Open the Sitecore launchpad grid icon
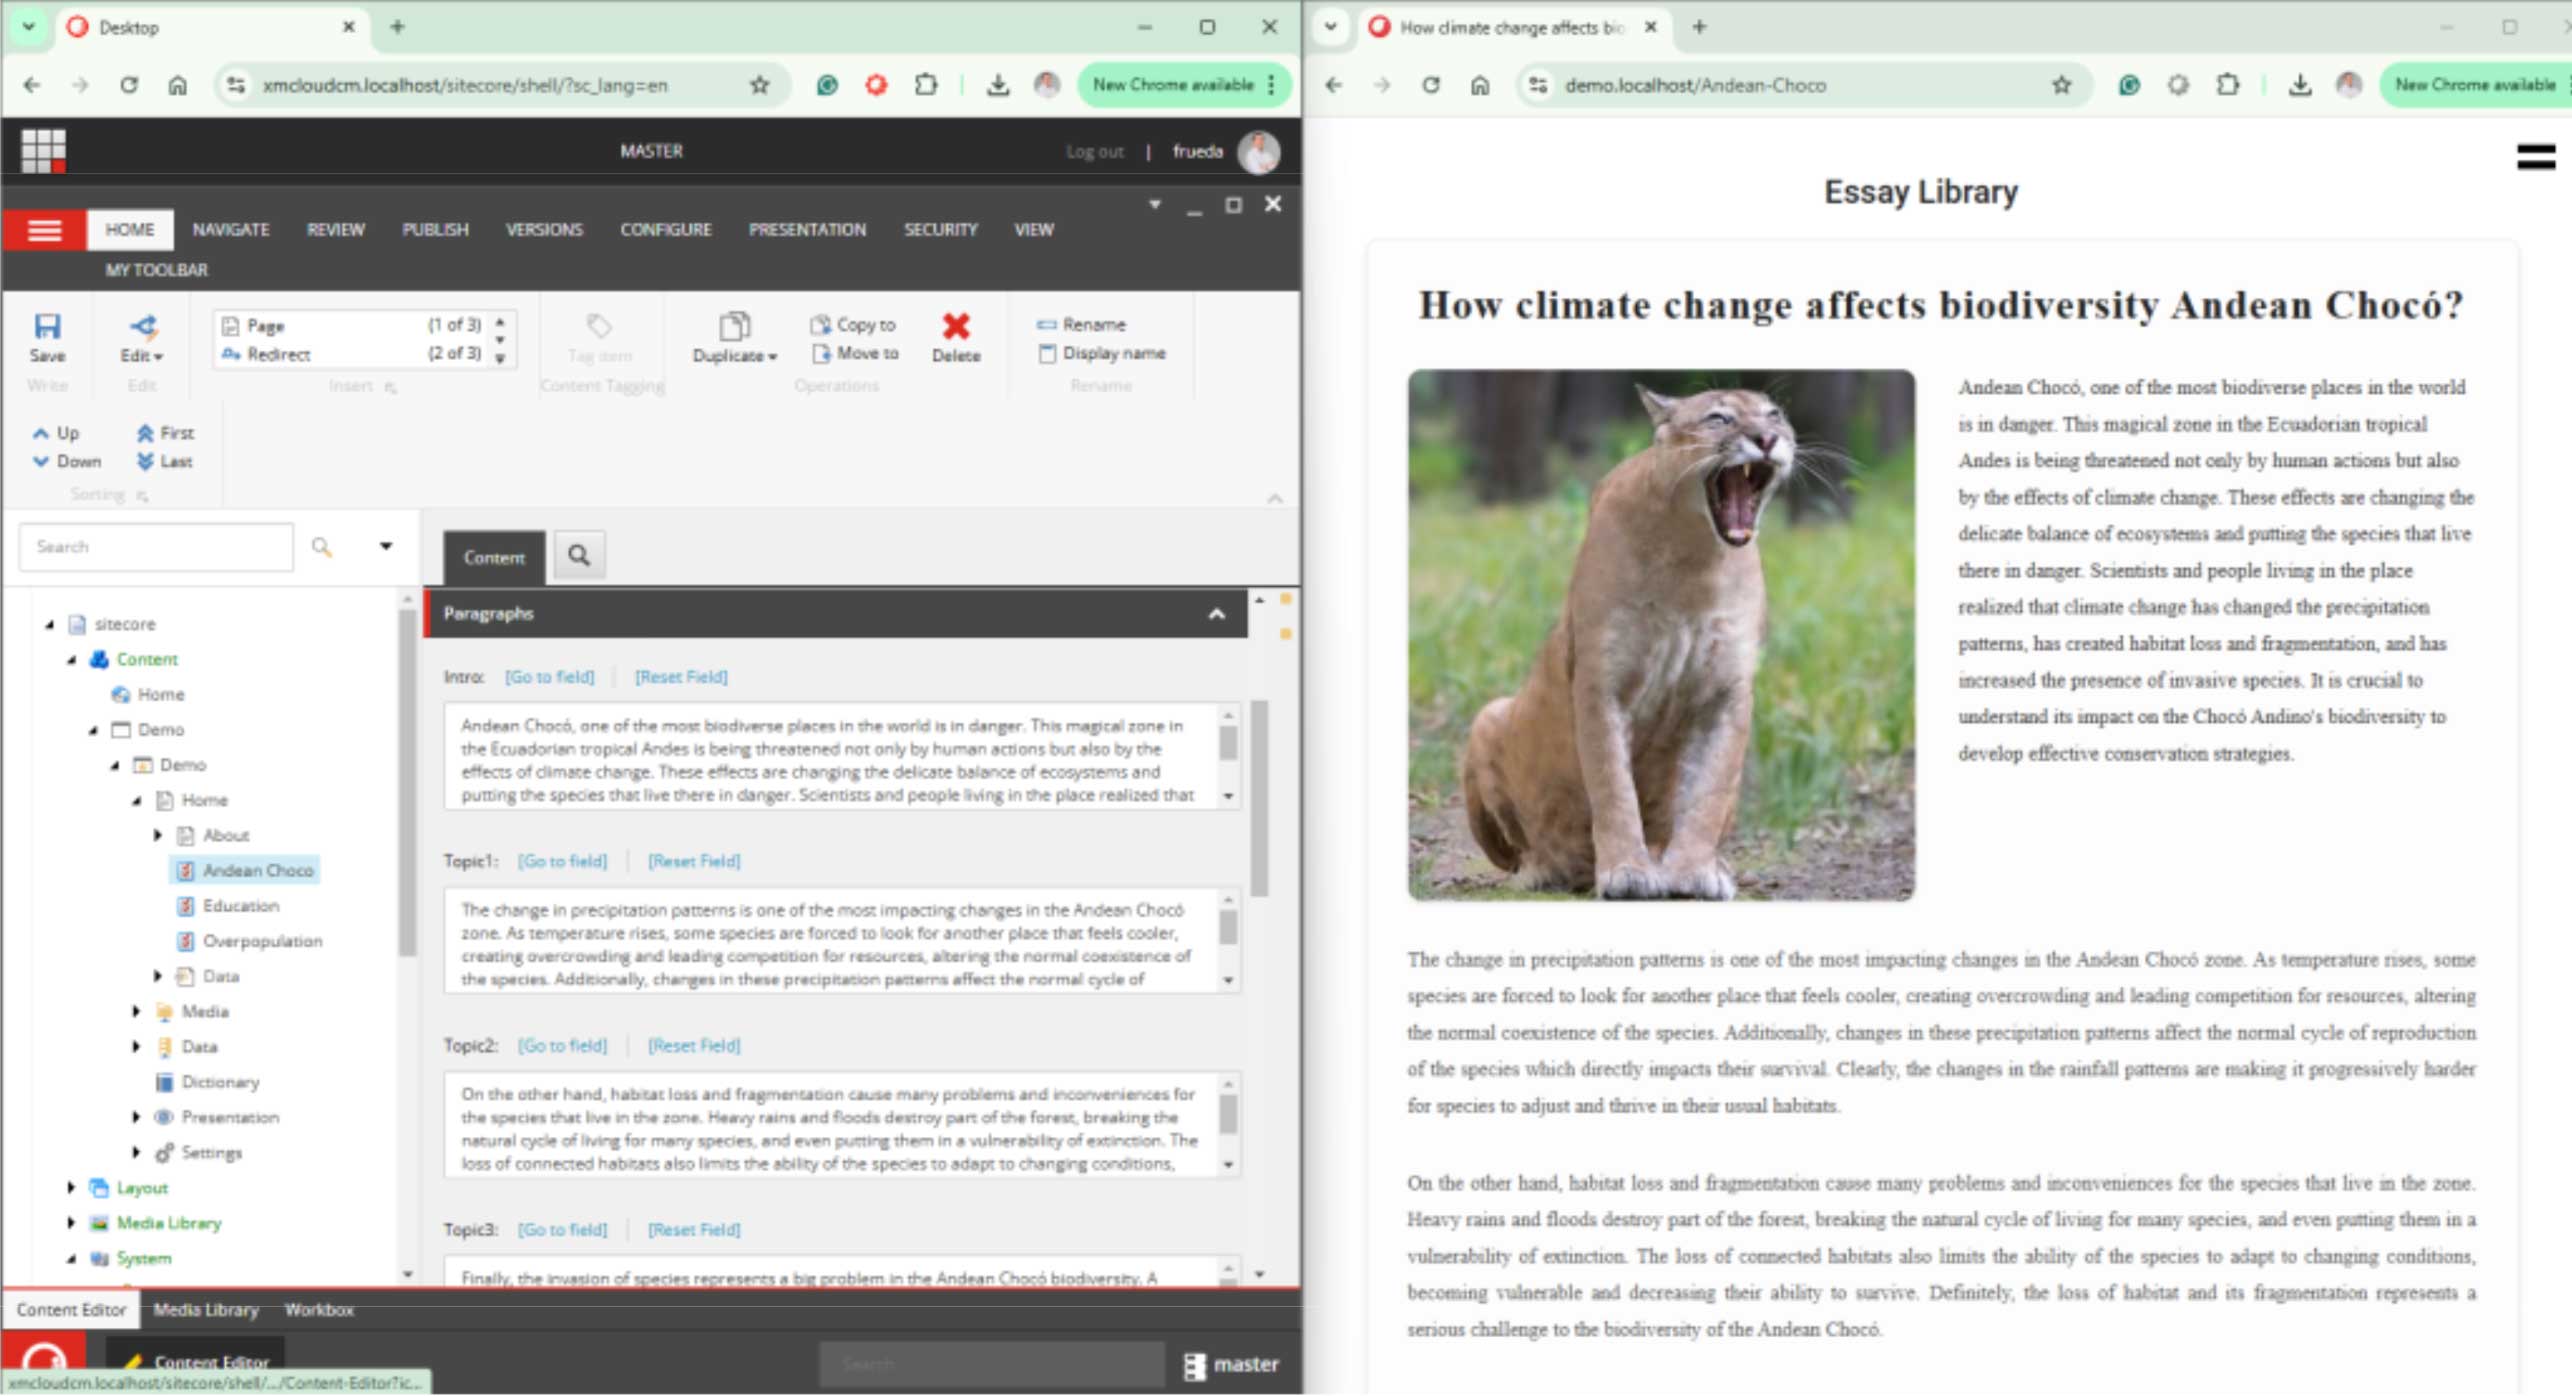 pyautogui.click(x=43, y=151)
